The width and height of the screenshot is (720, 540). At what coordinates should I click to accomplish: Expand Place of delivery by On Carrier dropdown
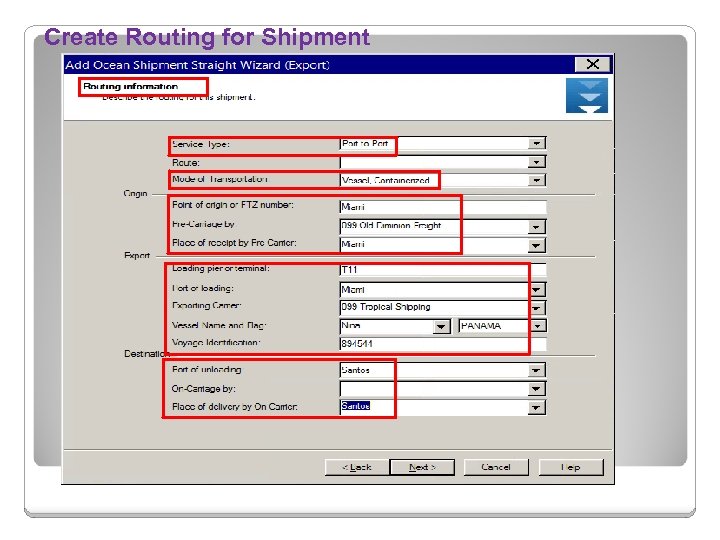click(536, 407)
